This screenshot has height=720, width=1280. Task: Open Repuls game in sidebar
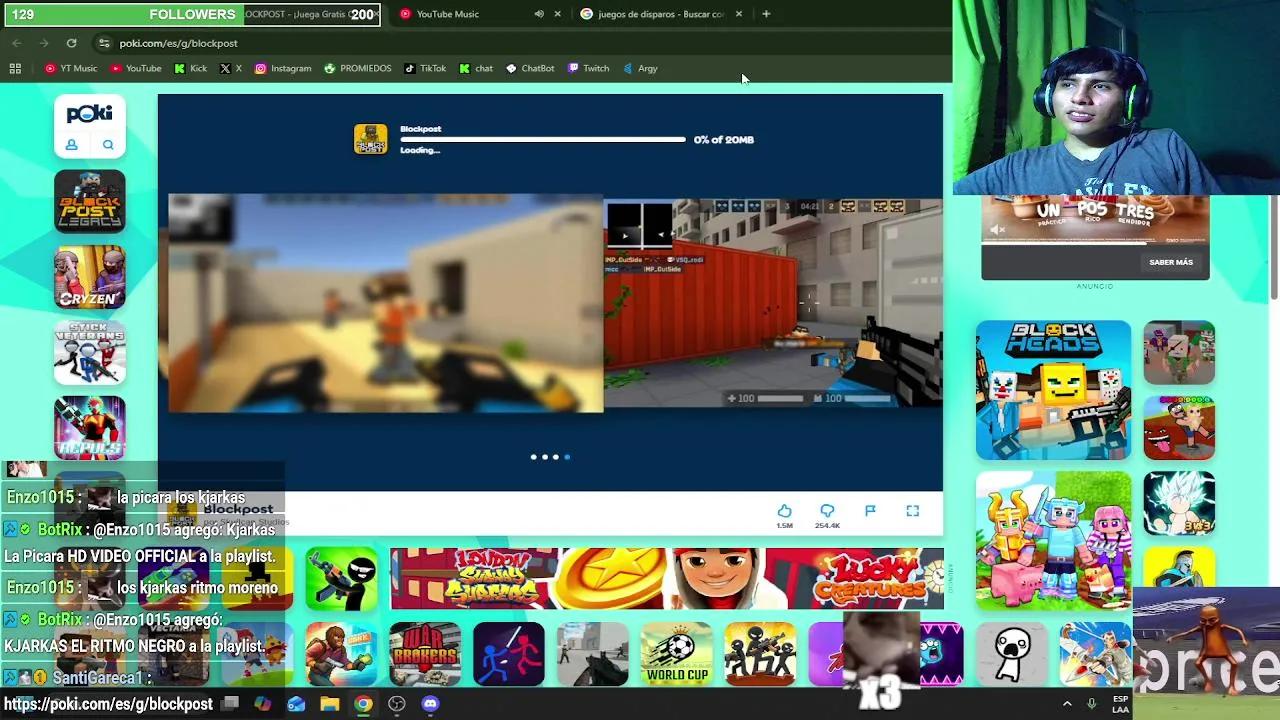point(90,427)
